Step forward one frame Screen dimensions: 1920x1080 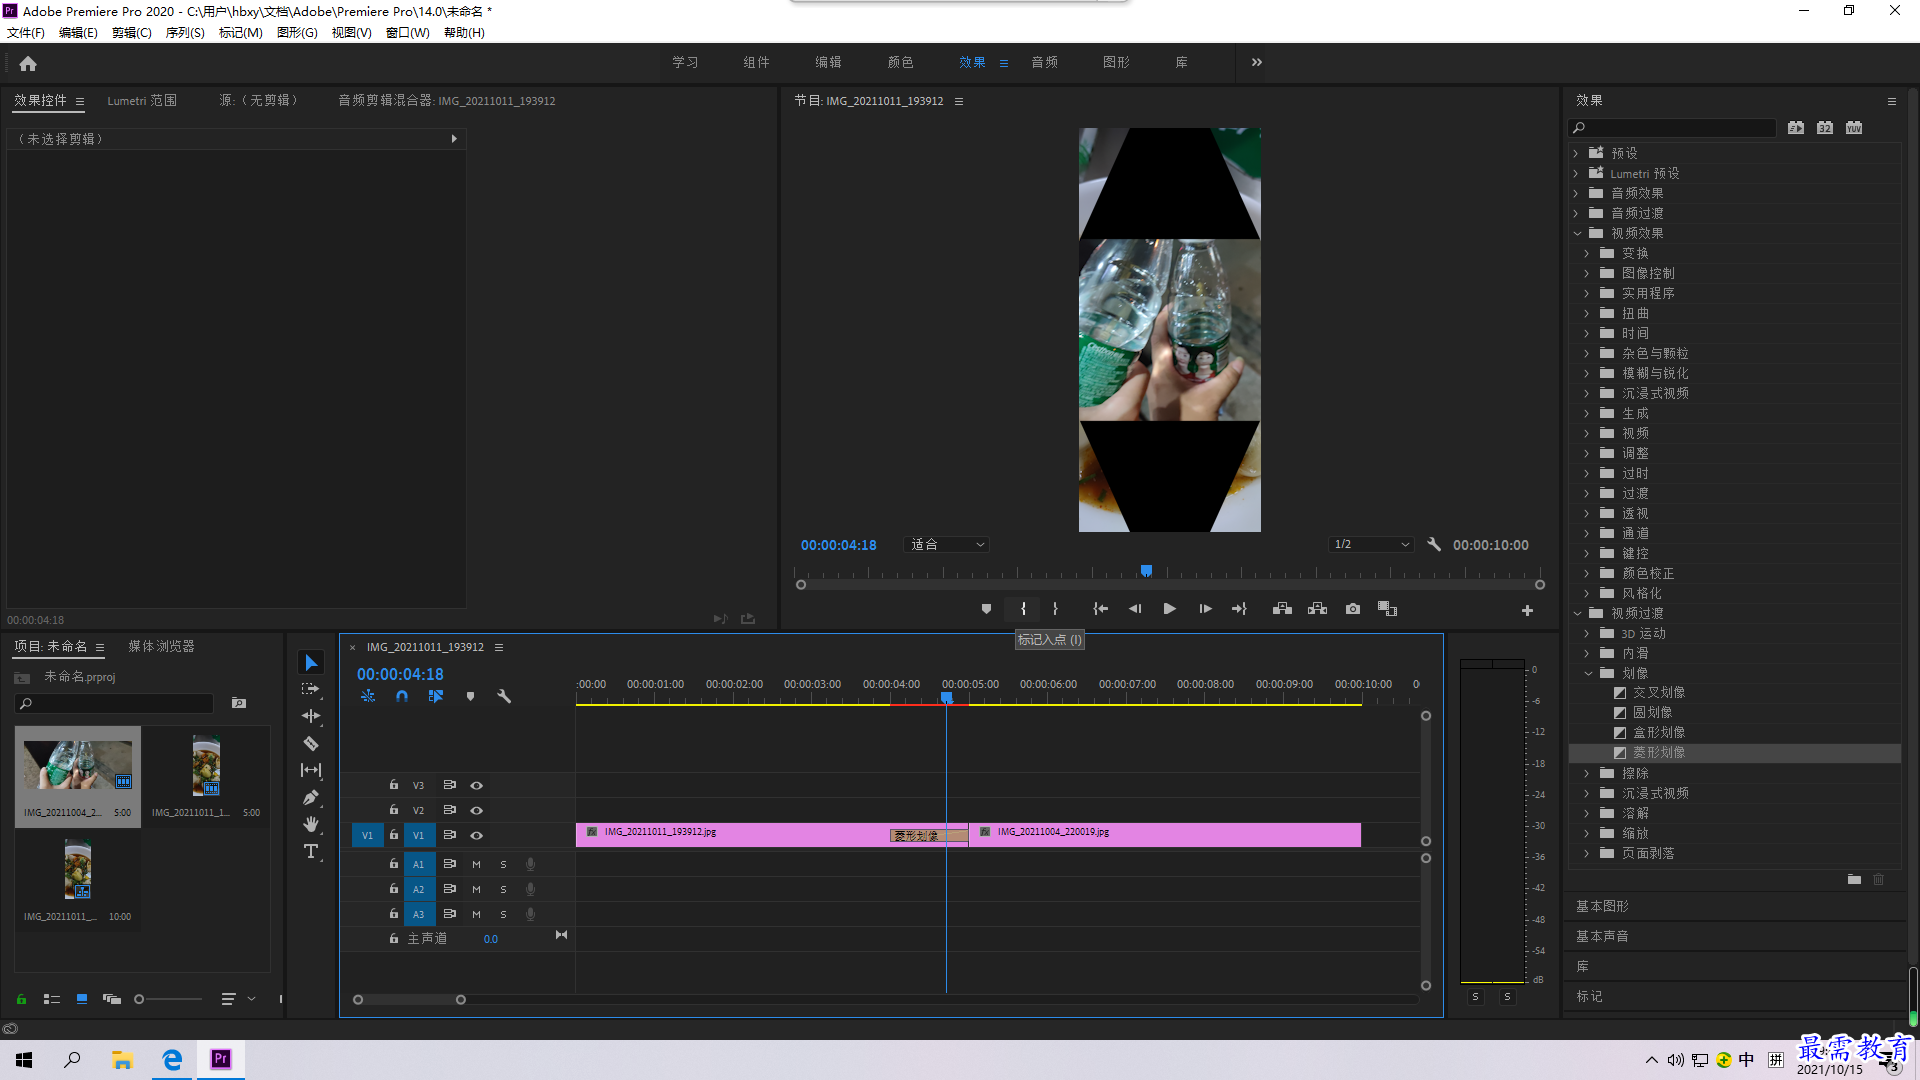[x=1205, y=609]
